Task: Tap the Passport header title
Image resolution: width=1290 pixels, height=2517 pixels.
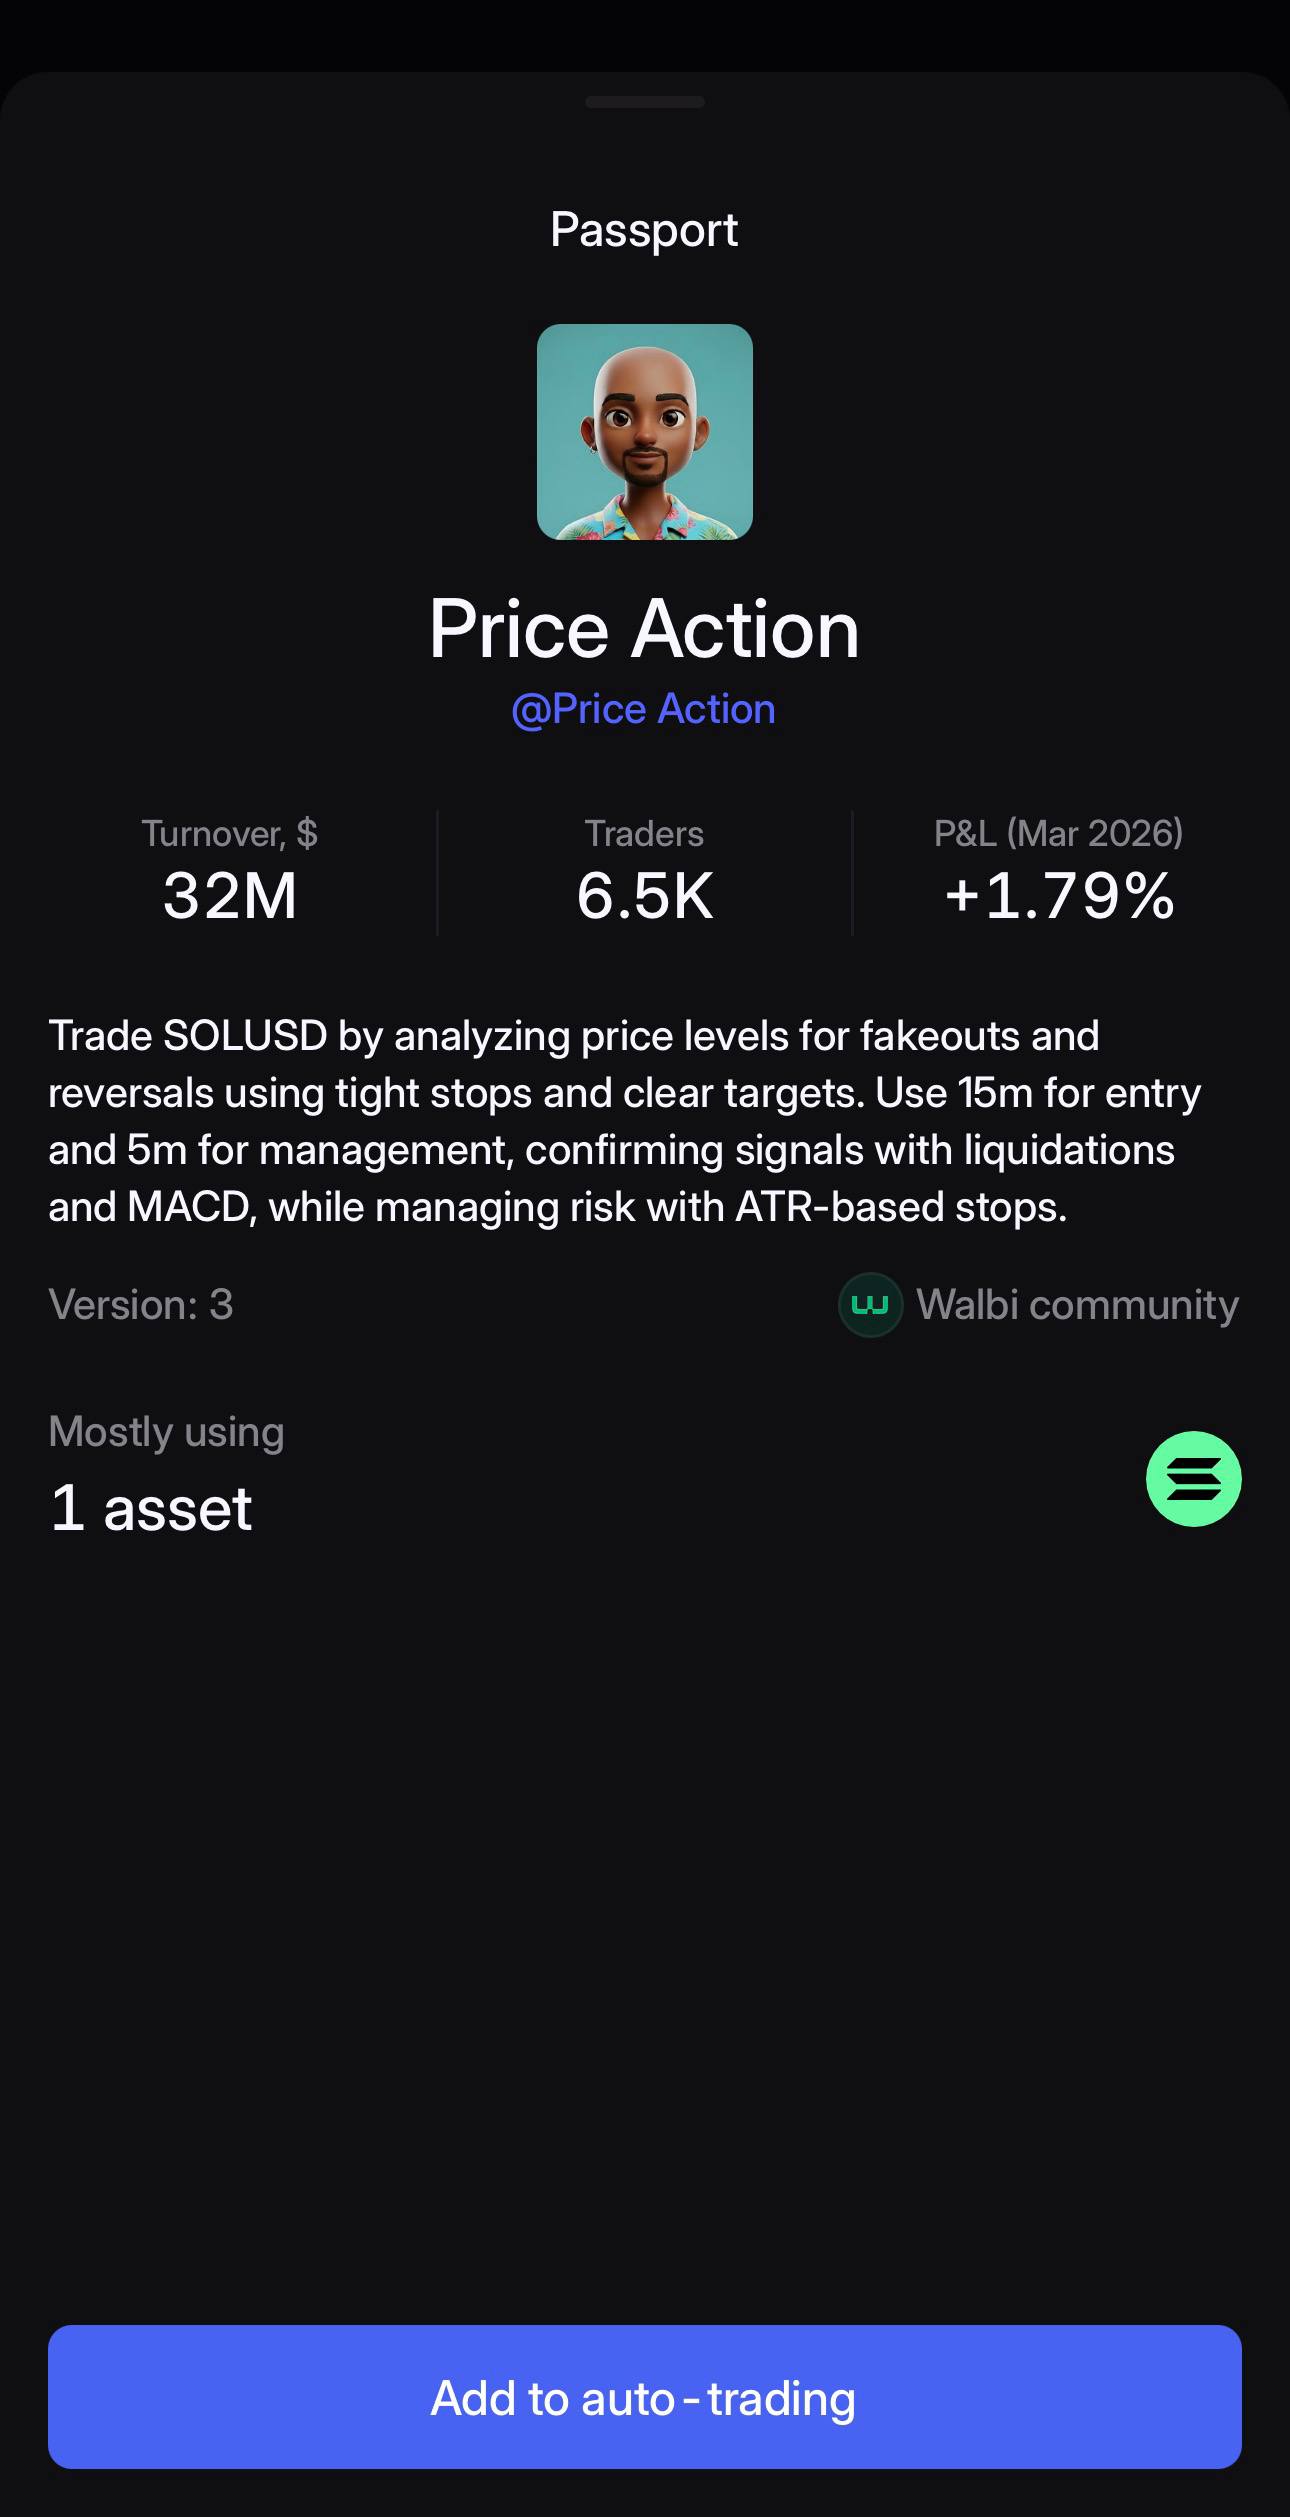Action: [644, 230]
